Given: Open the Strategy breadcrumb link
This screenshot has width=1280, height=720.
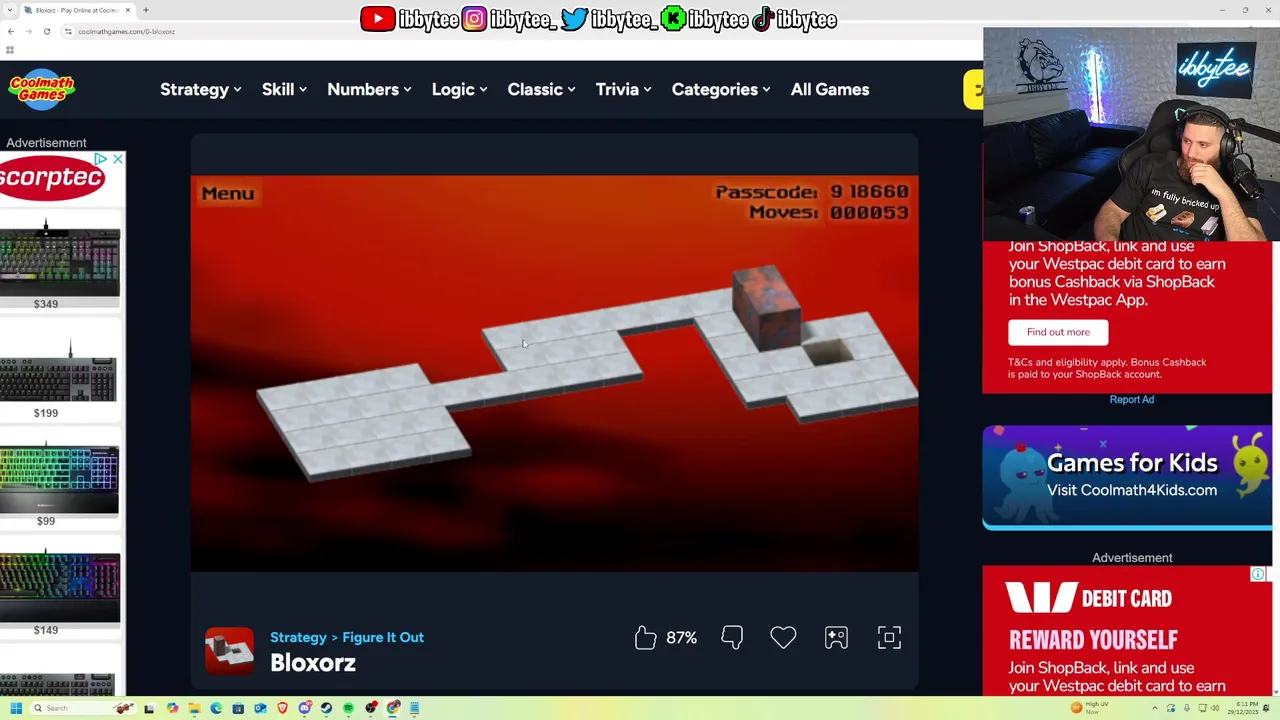Looking at the screenshot, I should point(298,637).
